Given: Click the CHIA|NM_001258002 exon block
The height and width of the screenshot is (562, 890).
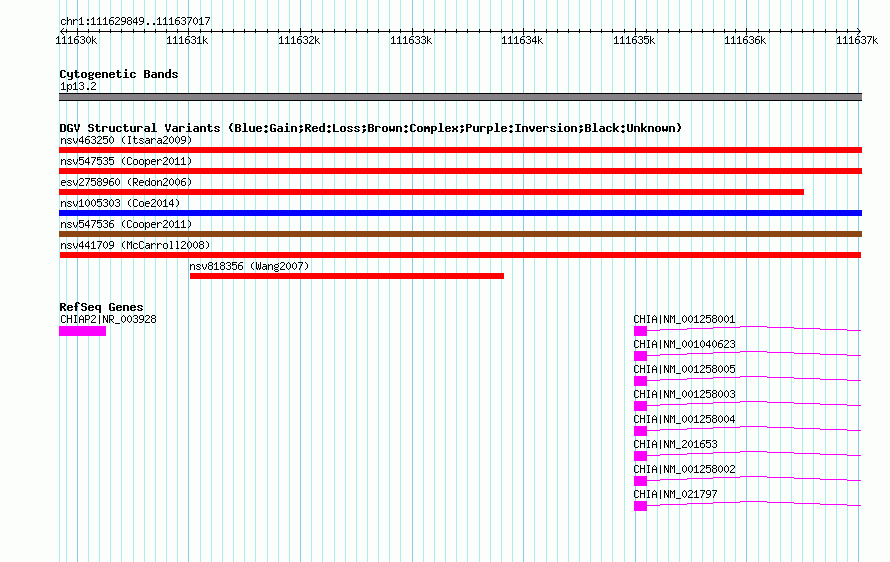Looking at the screenshot, I should pyautogui.click(x=640, y=481).
